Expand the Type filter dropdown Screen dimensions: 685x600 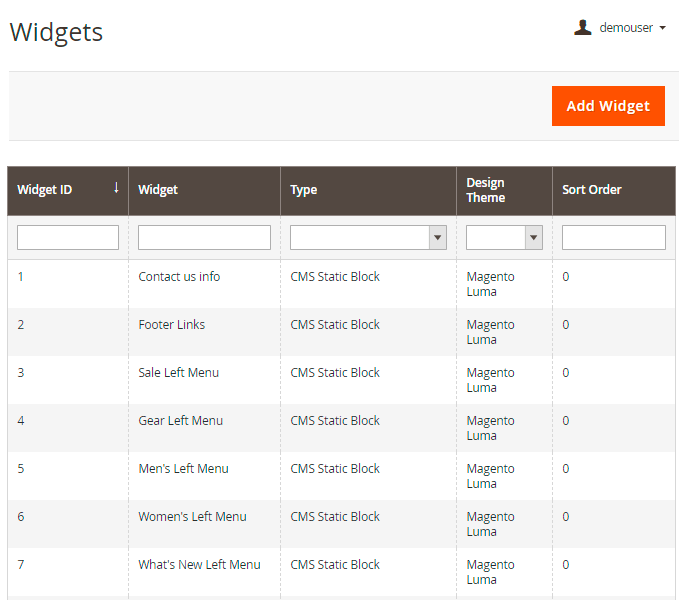click(368, 238)
